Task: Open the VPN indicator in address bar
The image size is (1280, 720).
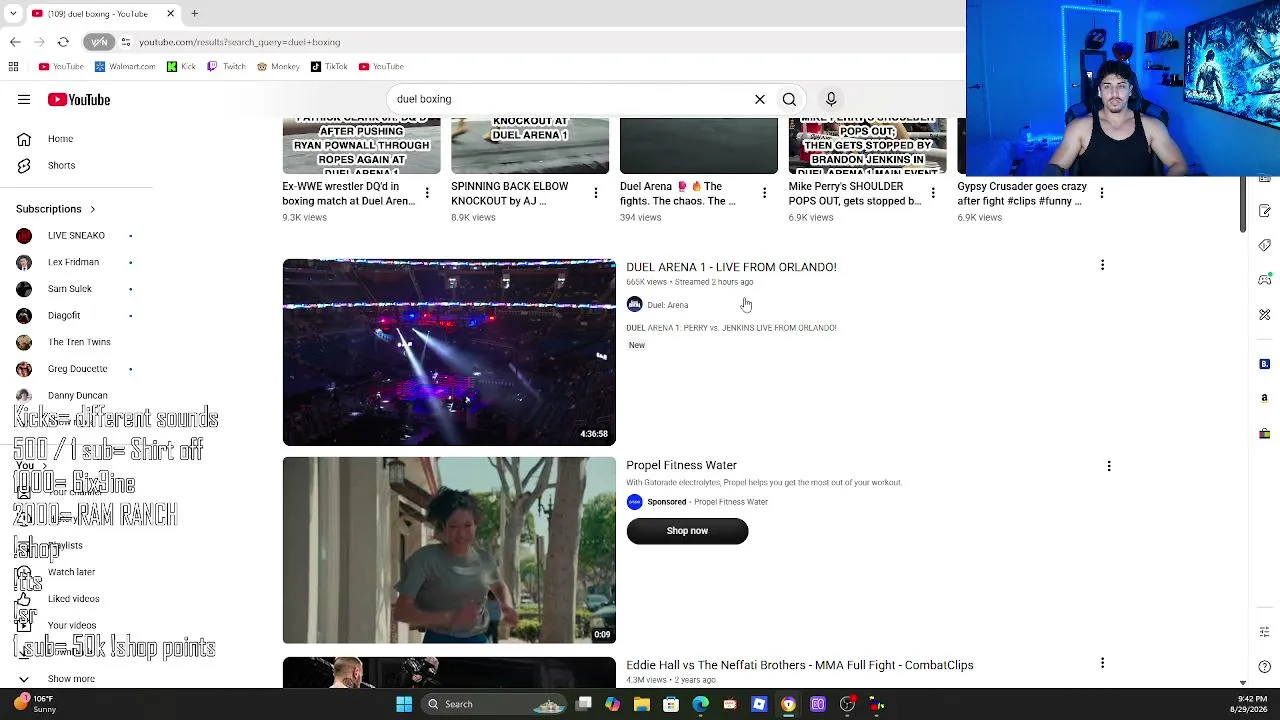Action: coord(99,42)
